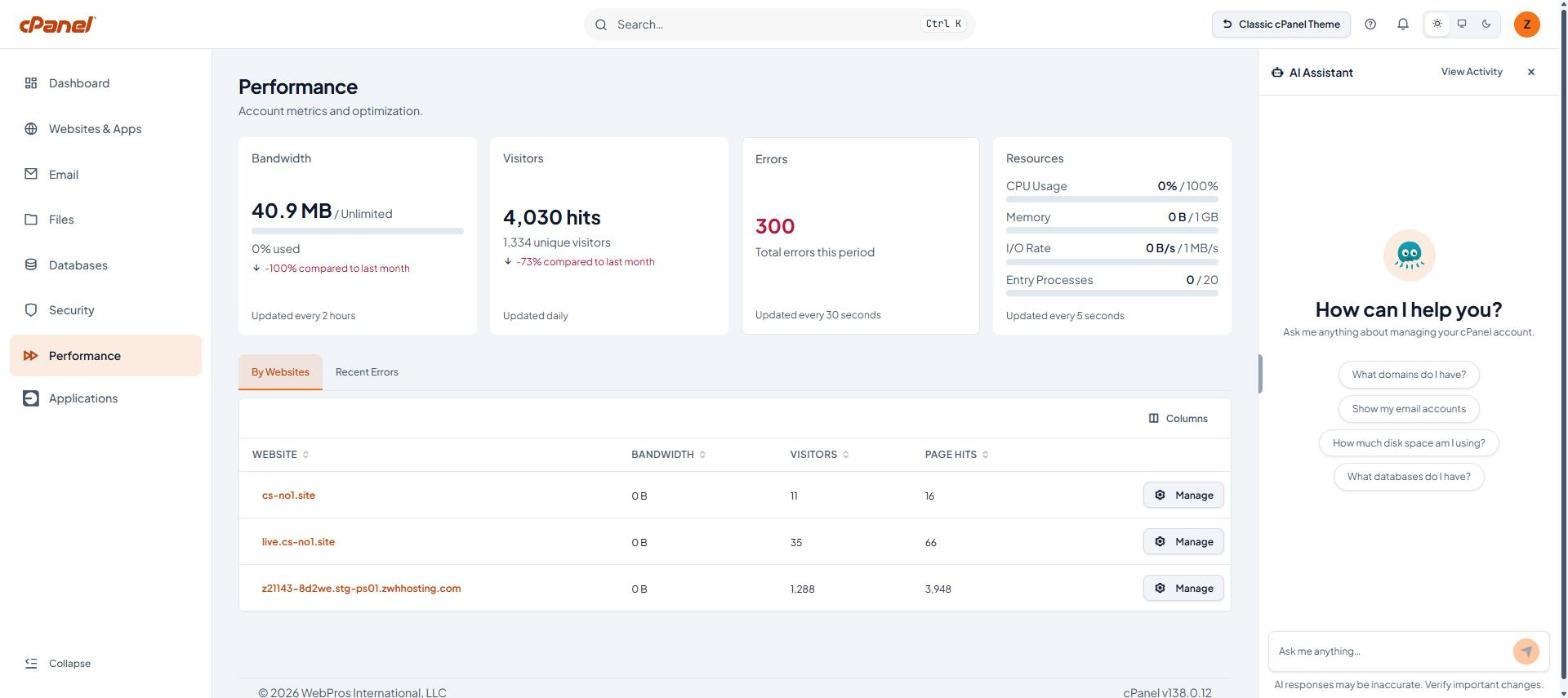Close the AI Assistant panel

(1531, 72)
